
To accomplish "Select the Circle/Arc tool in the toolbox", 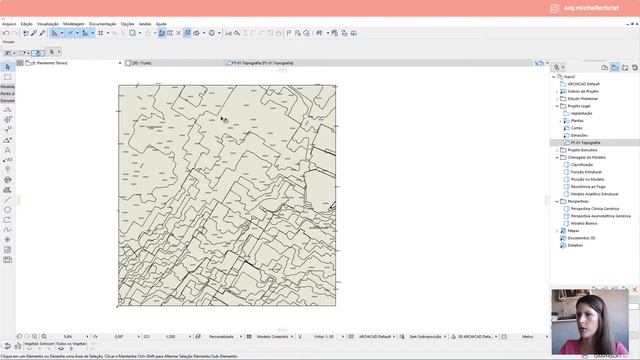I will [x=7, y=210].
